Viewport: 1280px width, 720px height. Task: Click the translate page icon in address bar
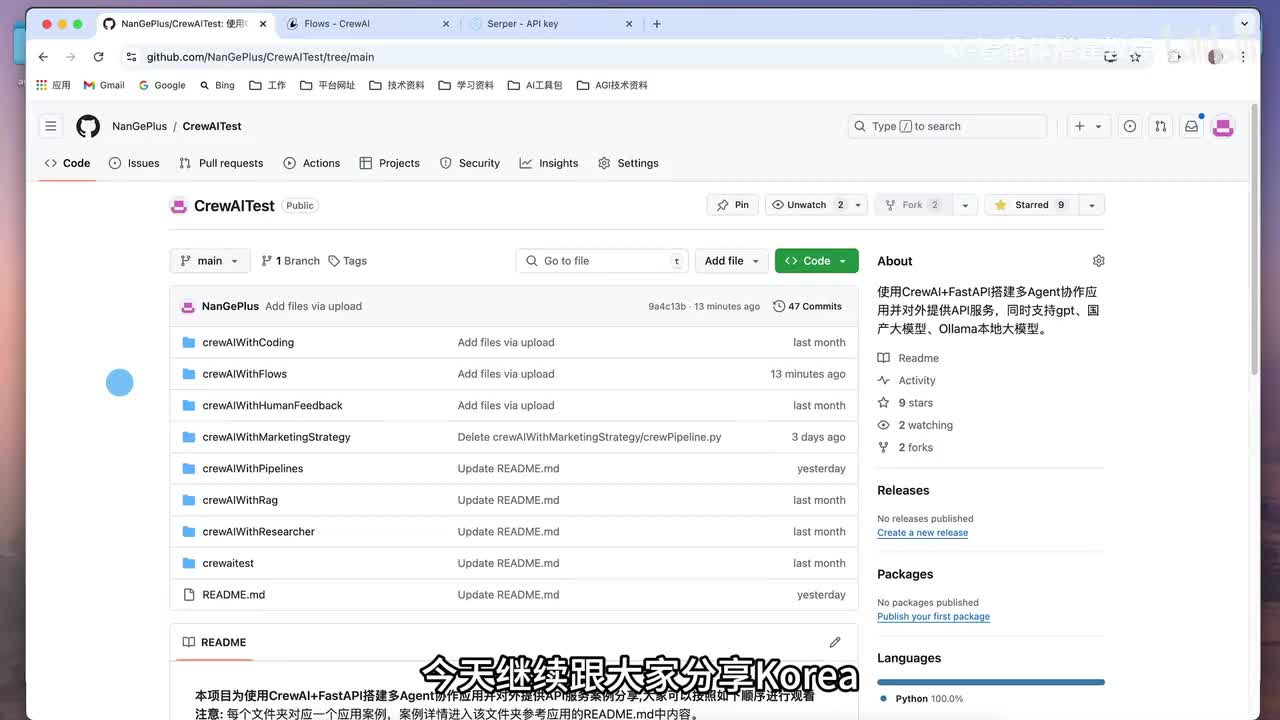(x=1110, y=57)
